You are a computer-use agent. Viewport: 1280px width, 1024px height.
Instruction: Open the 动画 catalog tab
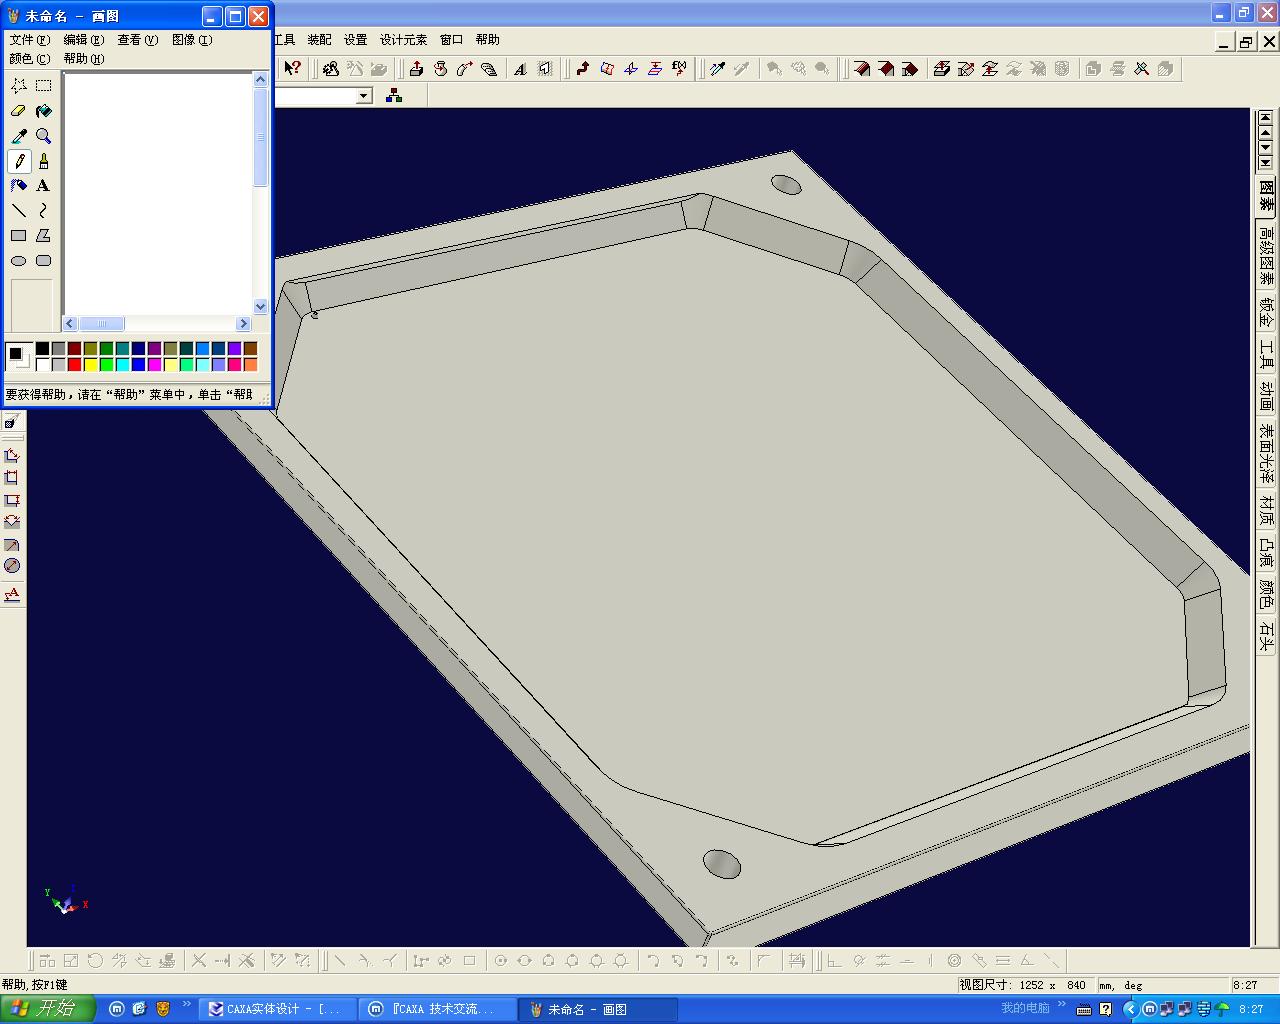(1266, 396)
